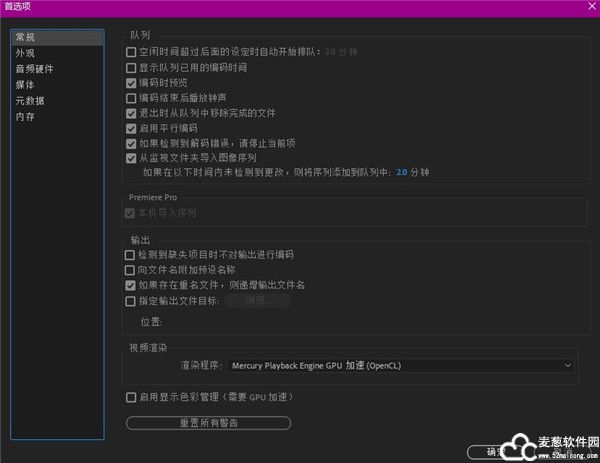The height and width of the screenshot is (463, 600).
Task: Go to the 元数据 preferences section
Action: coord(30,101)
